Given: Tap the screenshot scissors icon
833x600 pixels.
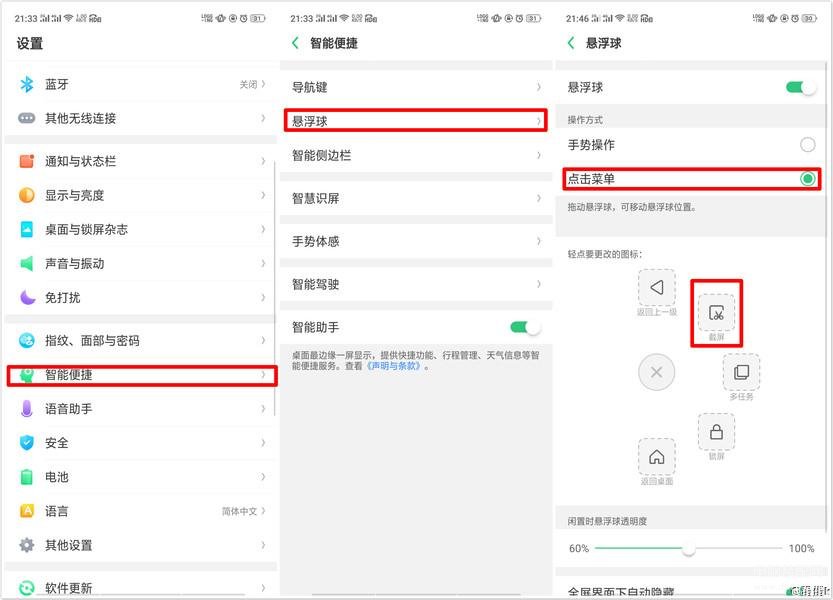Looking at the screenshot, I should (716, 312).
